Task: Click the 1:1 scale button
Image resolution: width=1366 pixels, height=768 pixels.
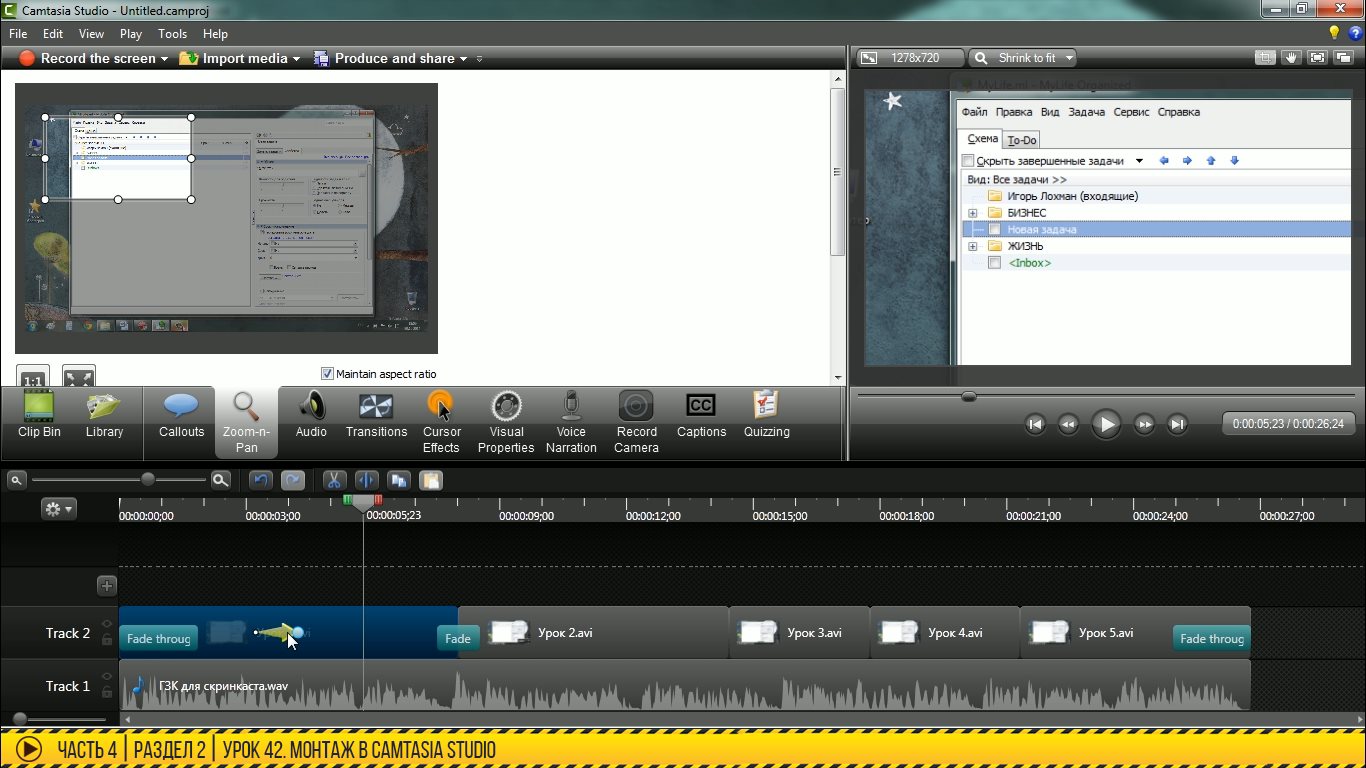Action: pos(33,377)
